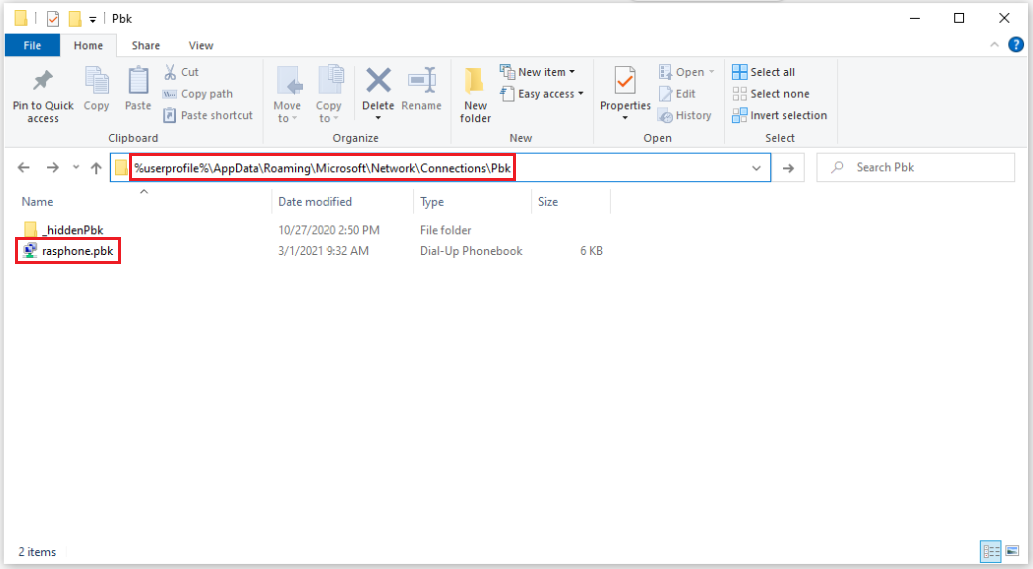Viewport: 1033px width, 569px height.
Task: Click the Cut scissors icon
Action: [170, 72]
